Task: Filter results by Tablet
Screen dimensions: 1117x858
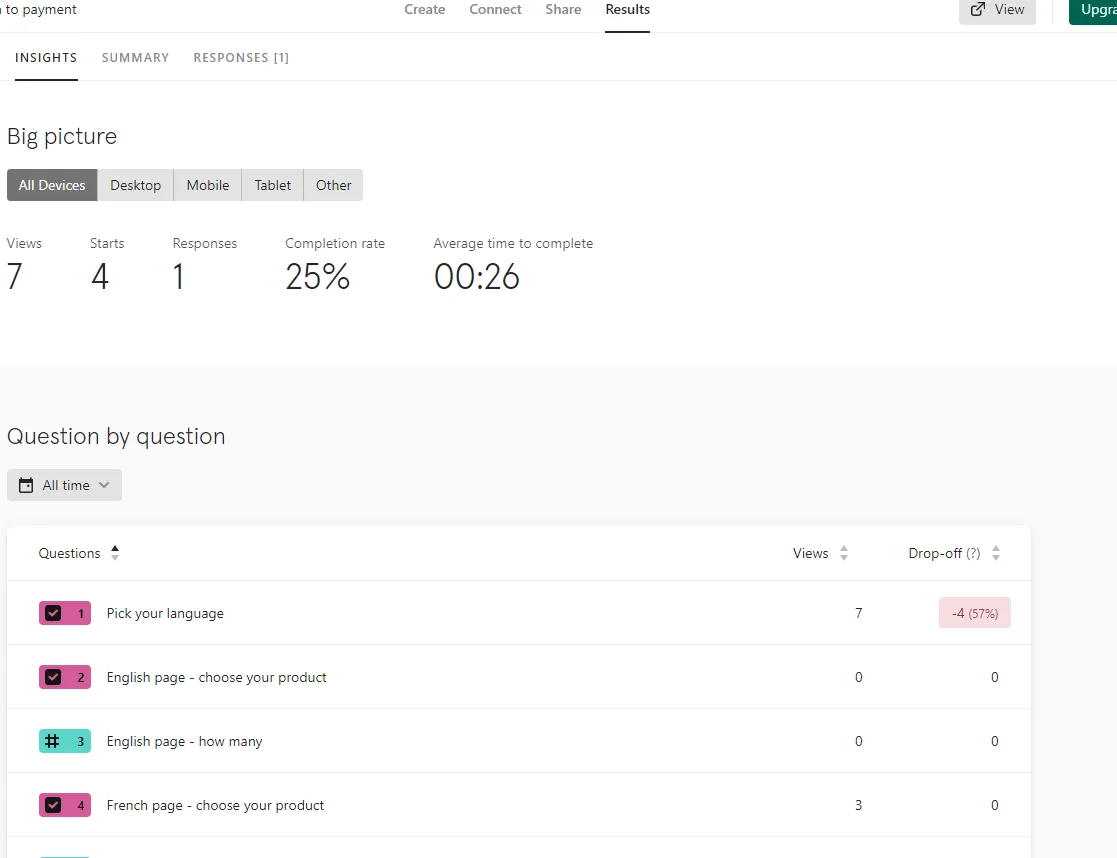Action: click(x=273, y=185)
